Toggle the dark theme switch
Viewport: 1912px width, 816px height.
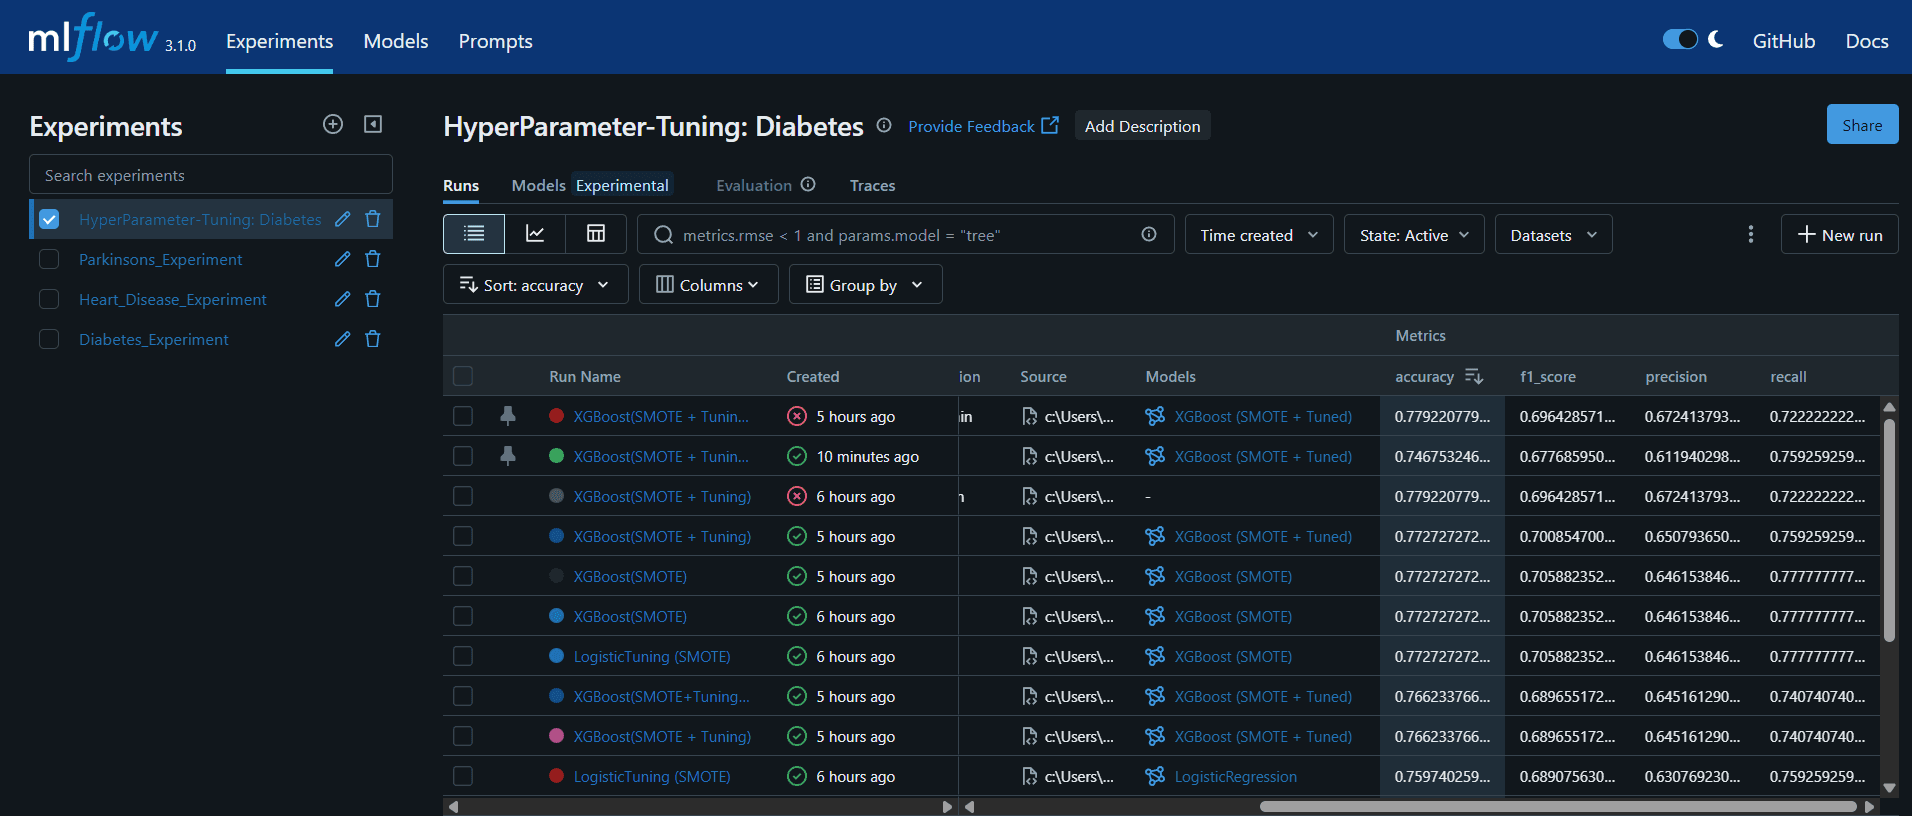tap(1680, 40)
